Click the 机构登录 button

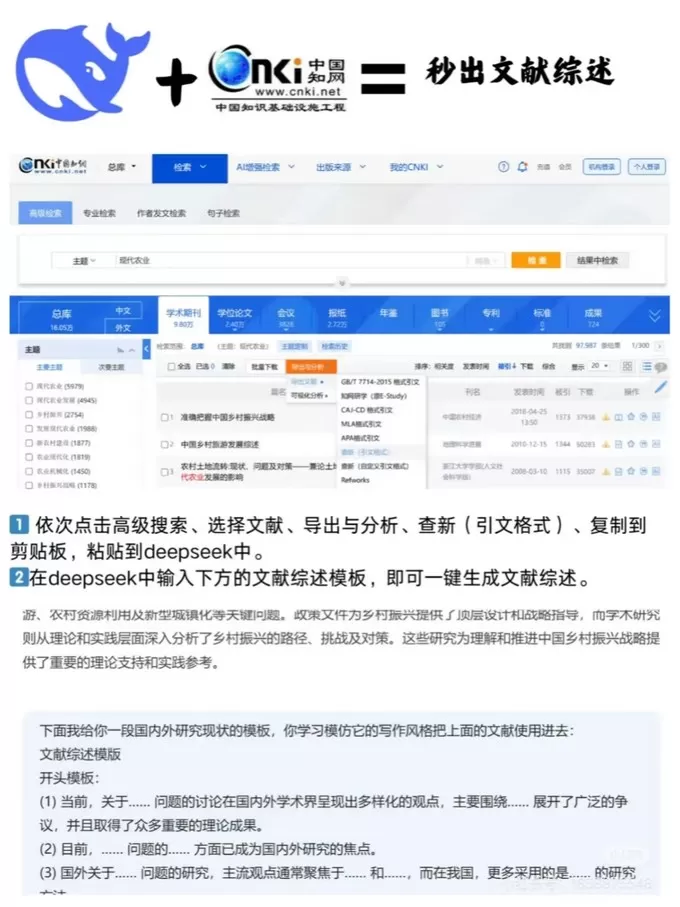click(x=601, y=167)
